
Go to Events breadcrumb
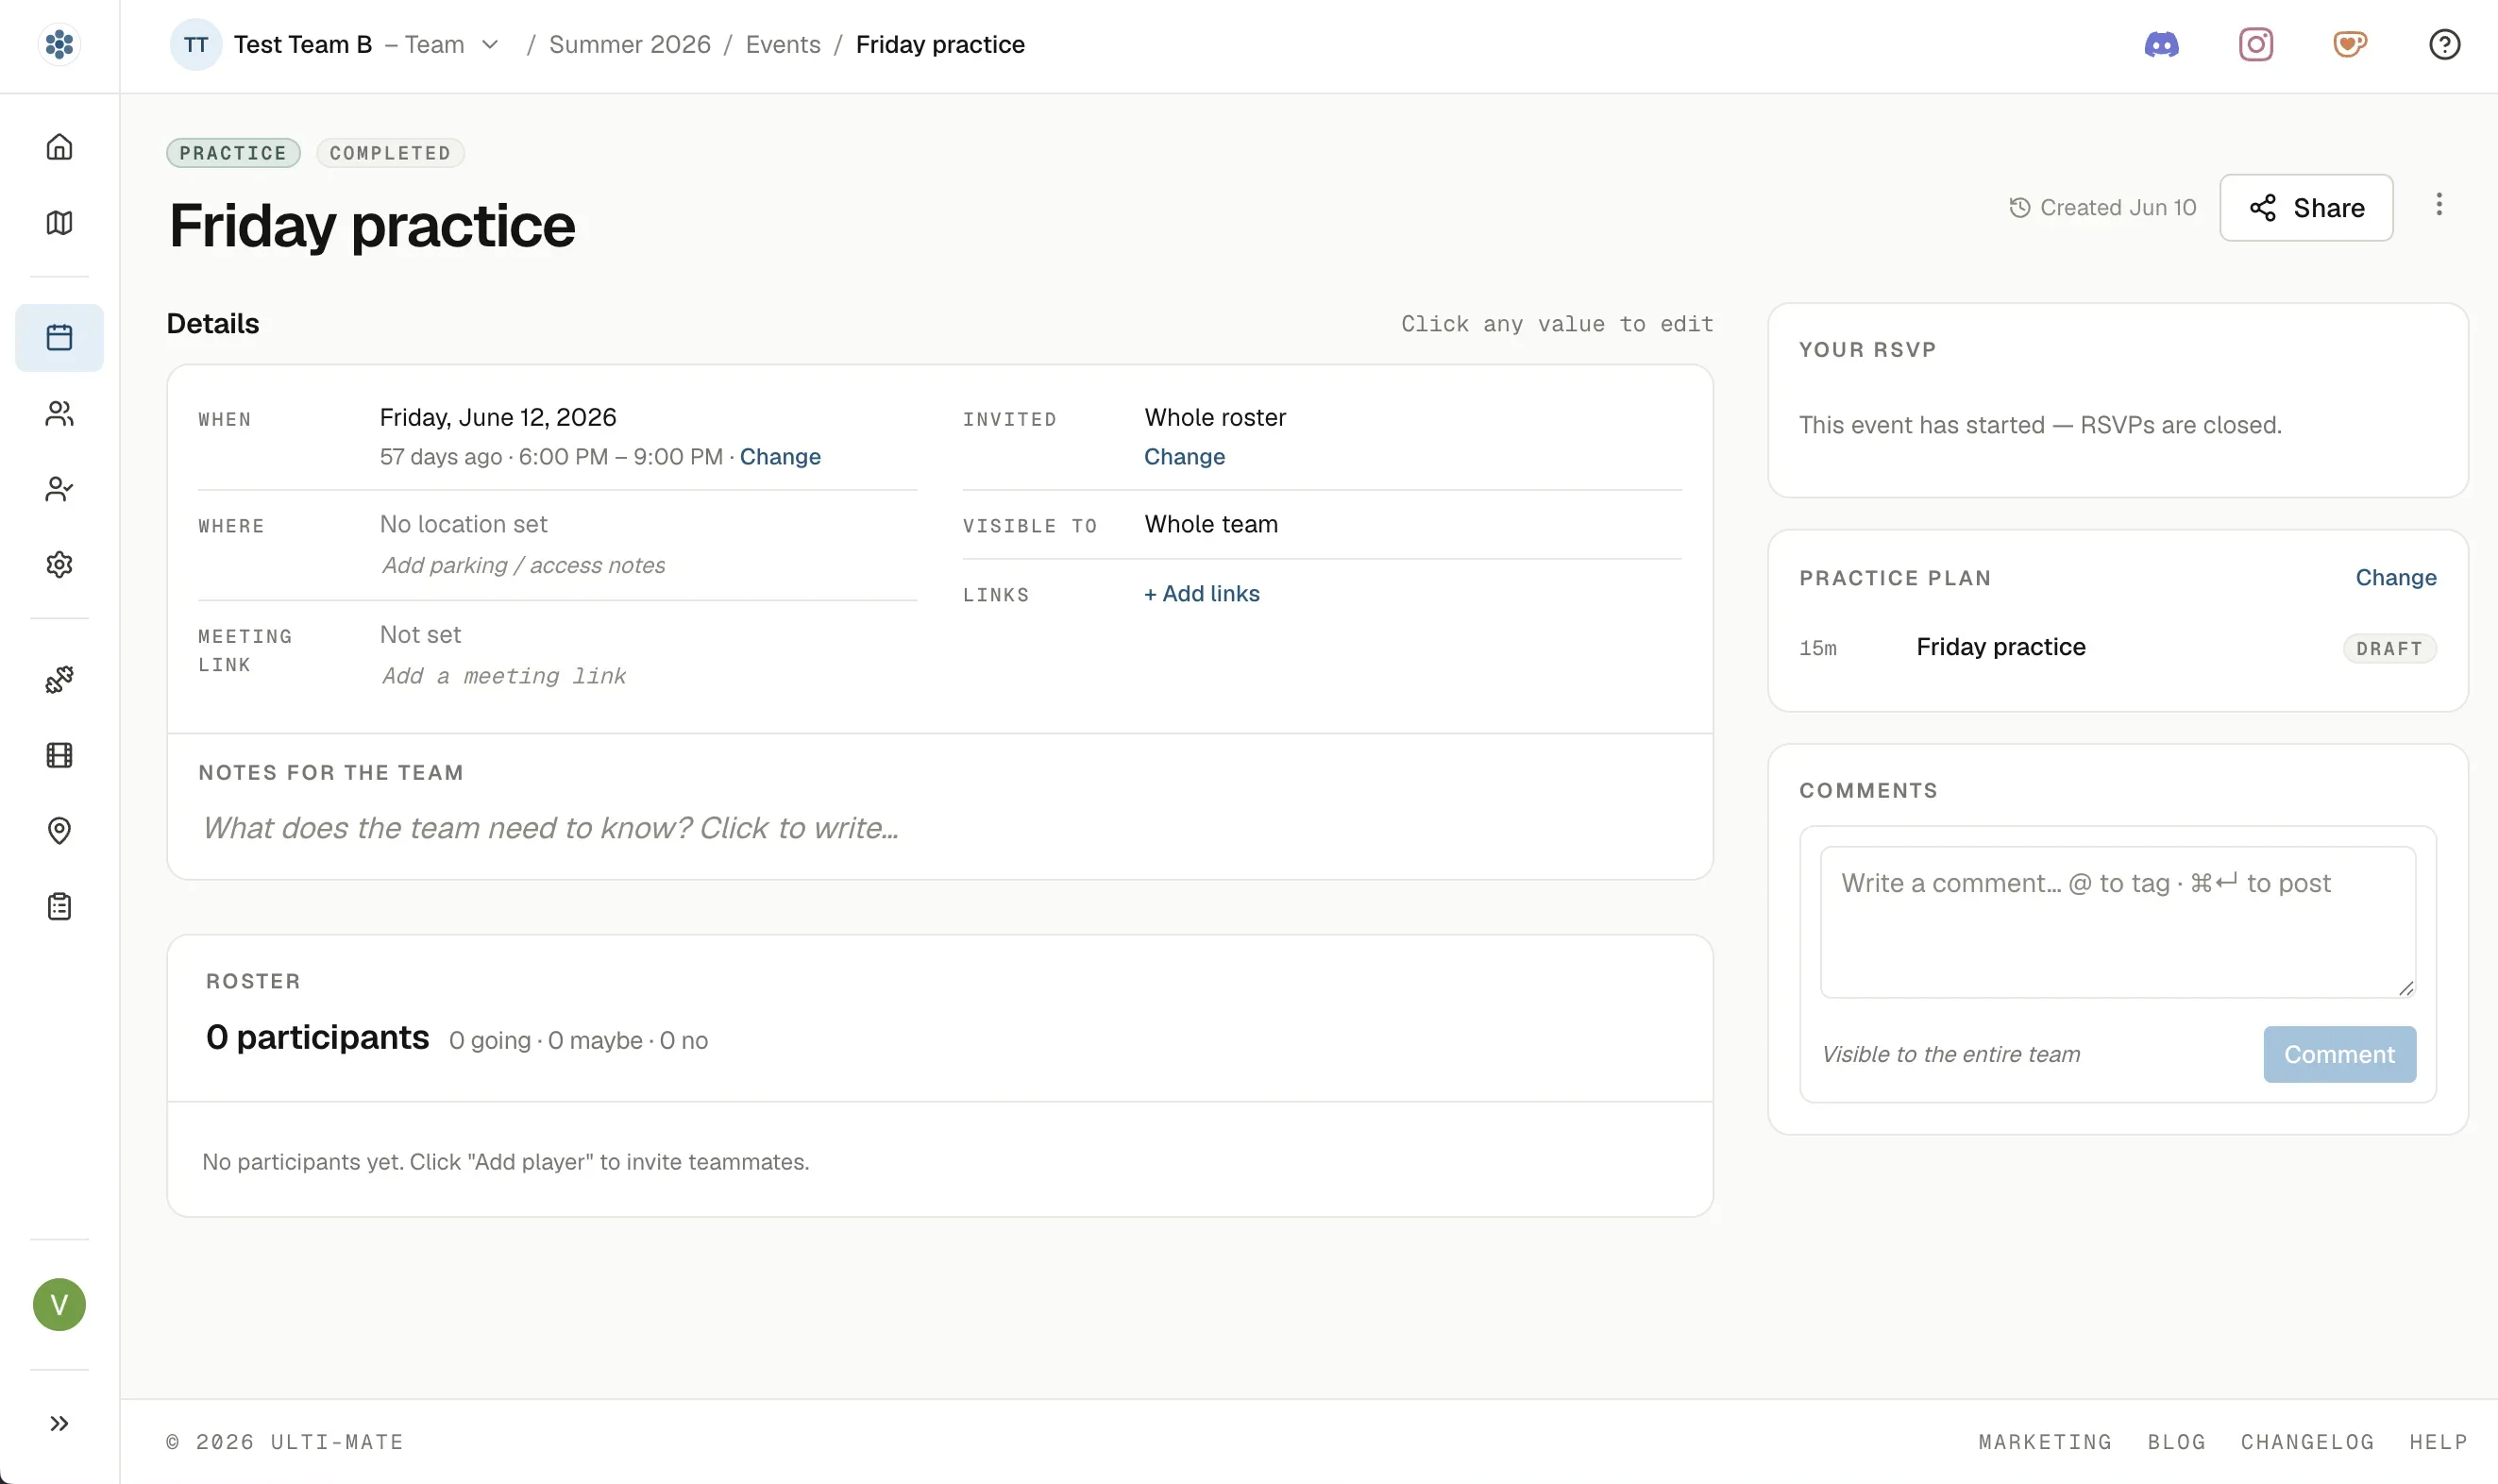(x=783, y=44)
